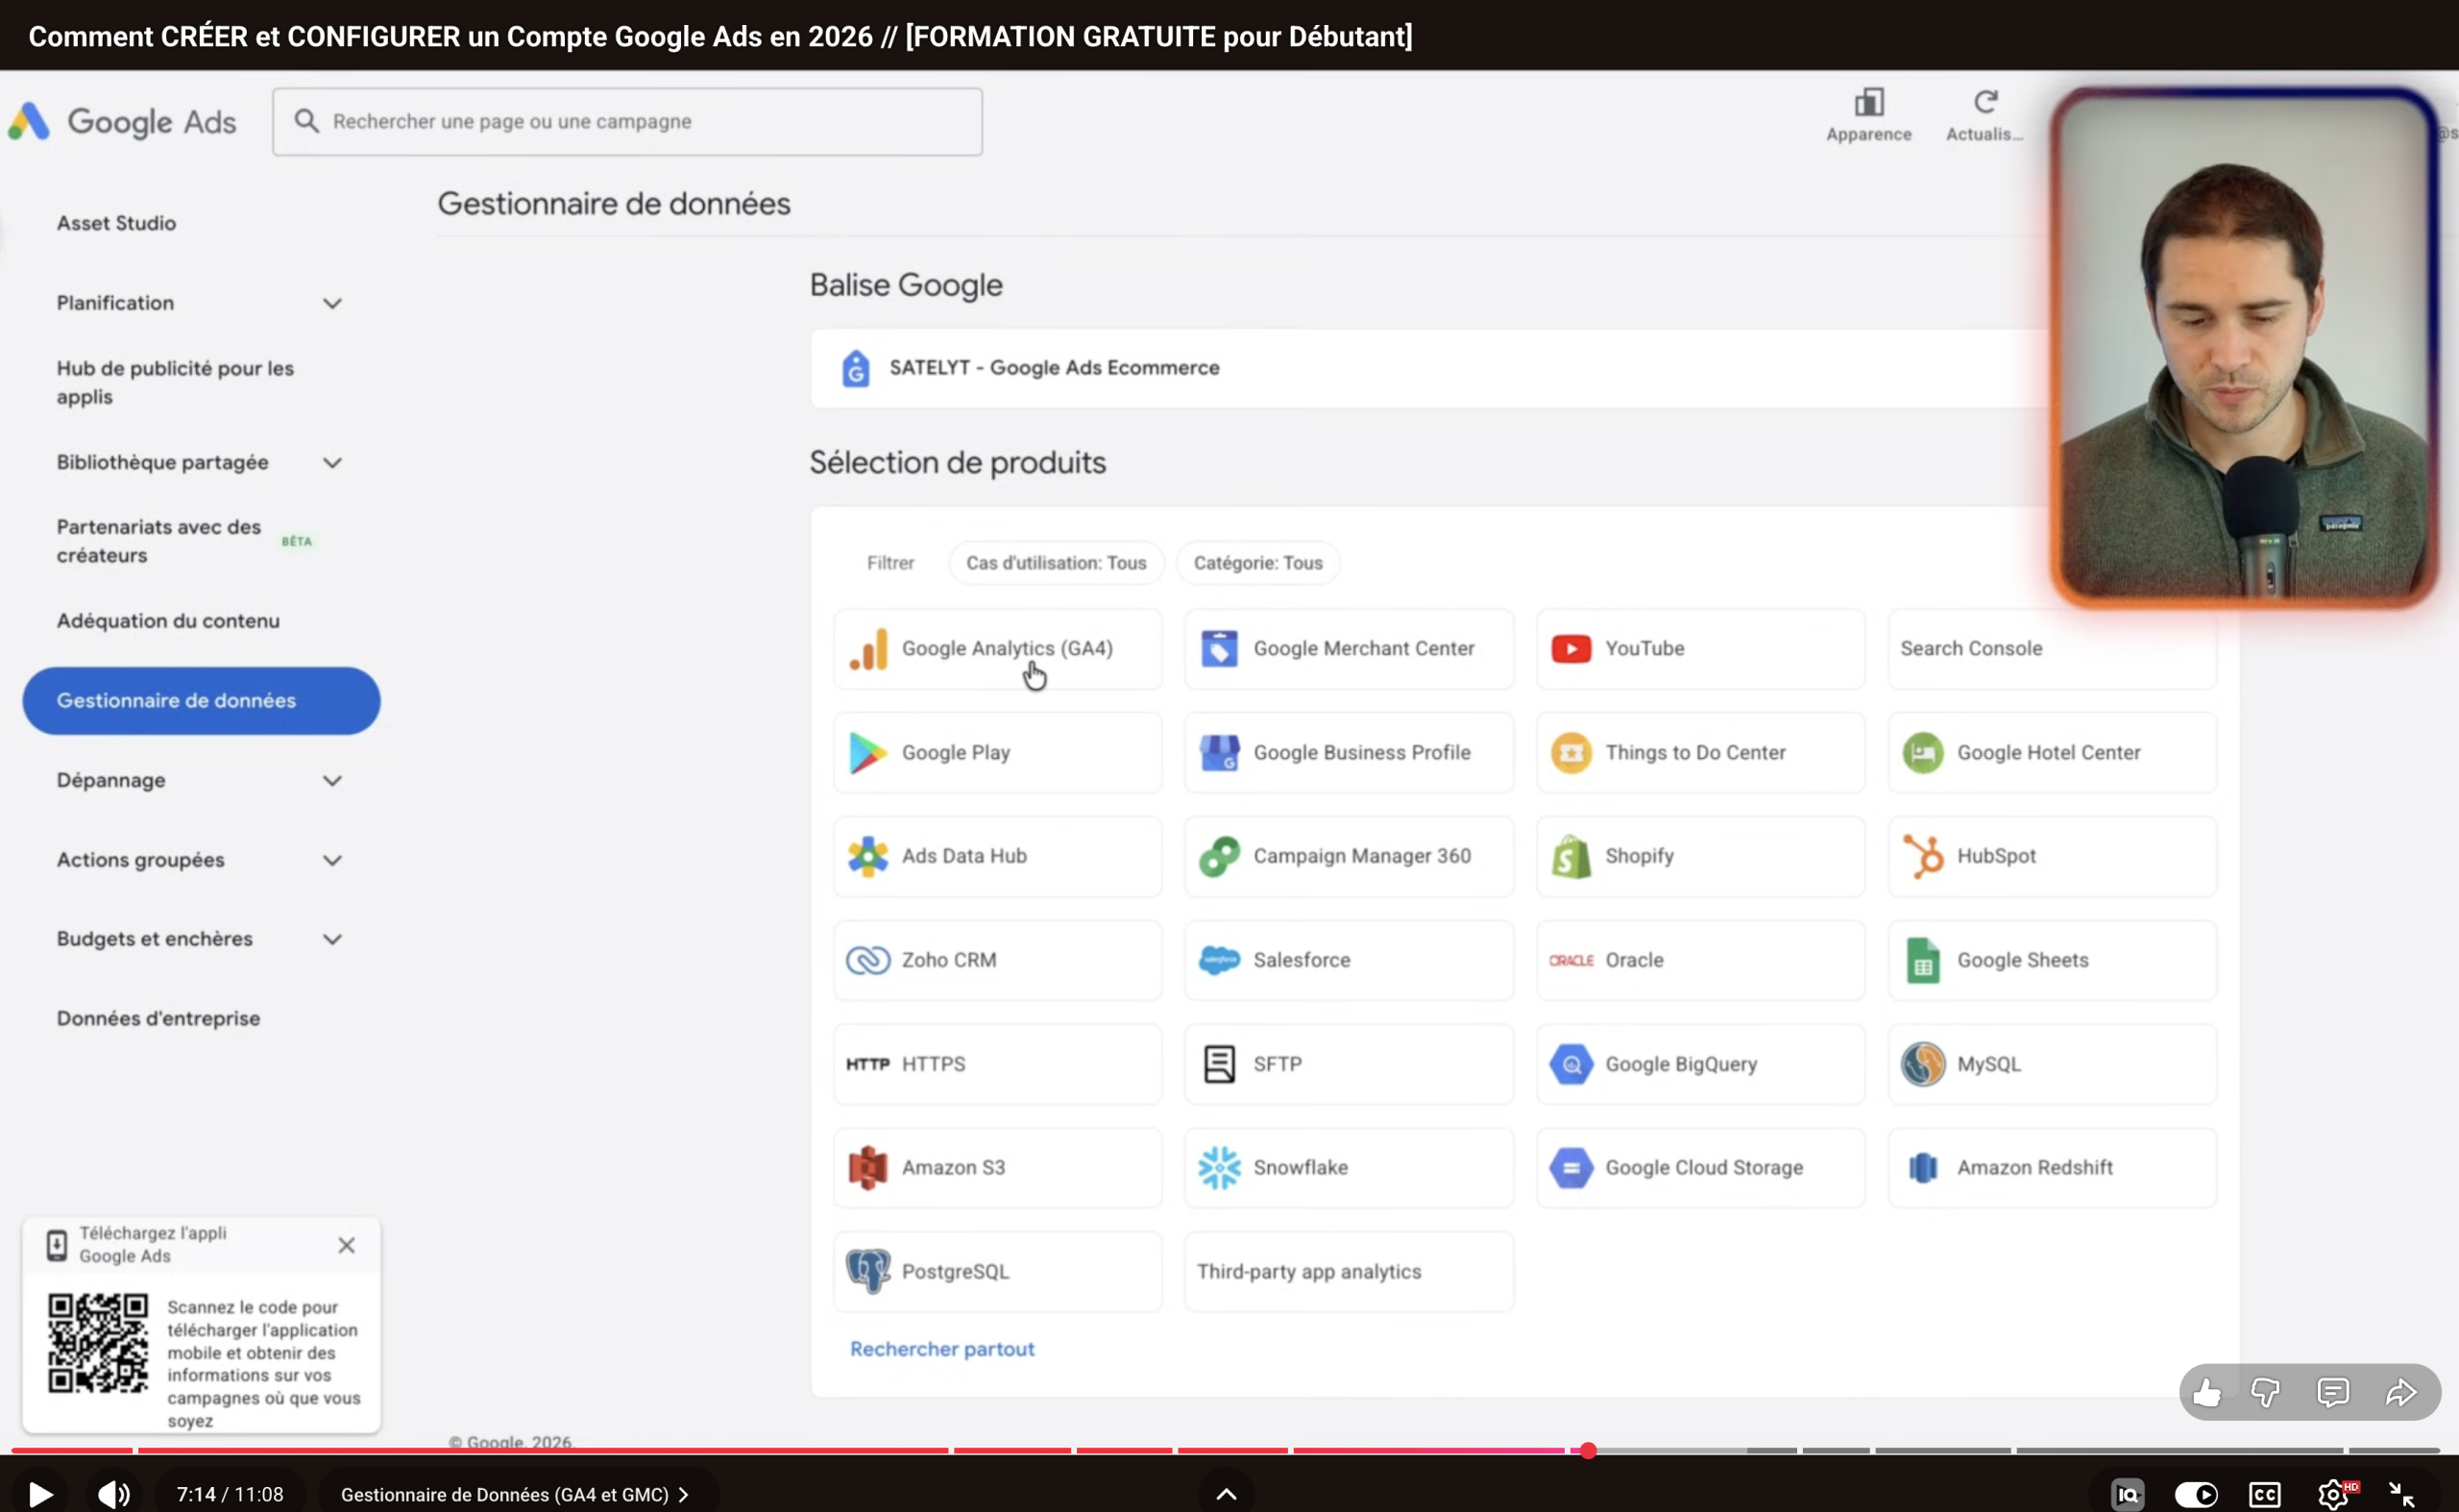Close the Google Ads app download popup
The width and height of the screenshot is (2459, 1512).
pyautogui.click(x=346, y=1245)
